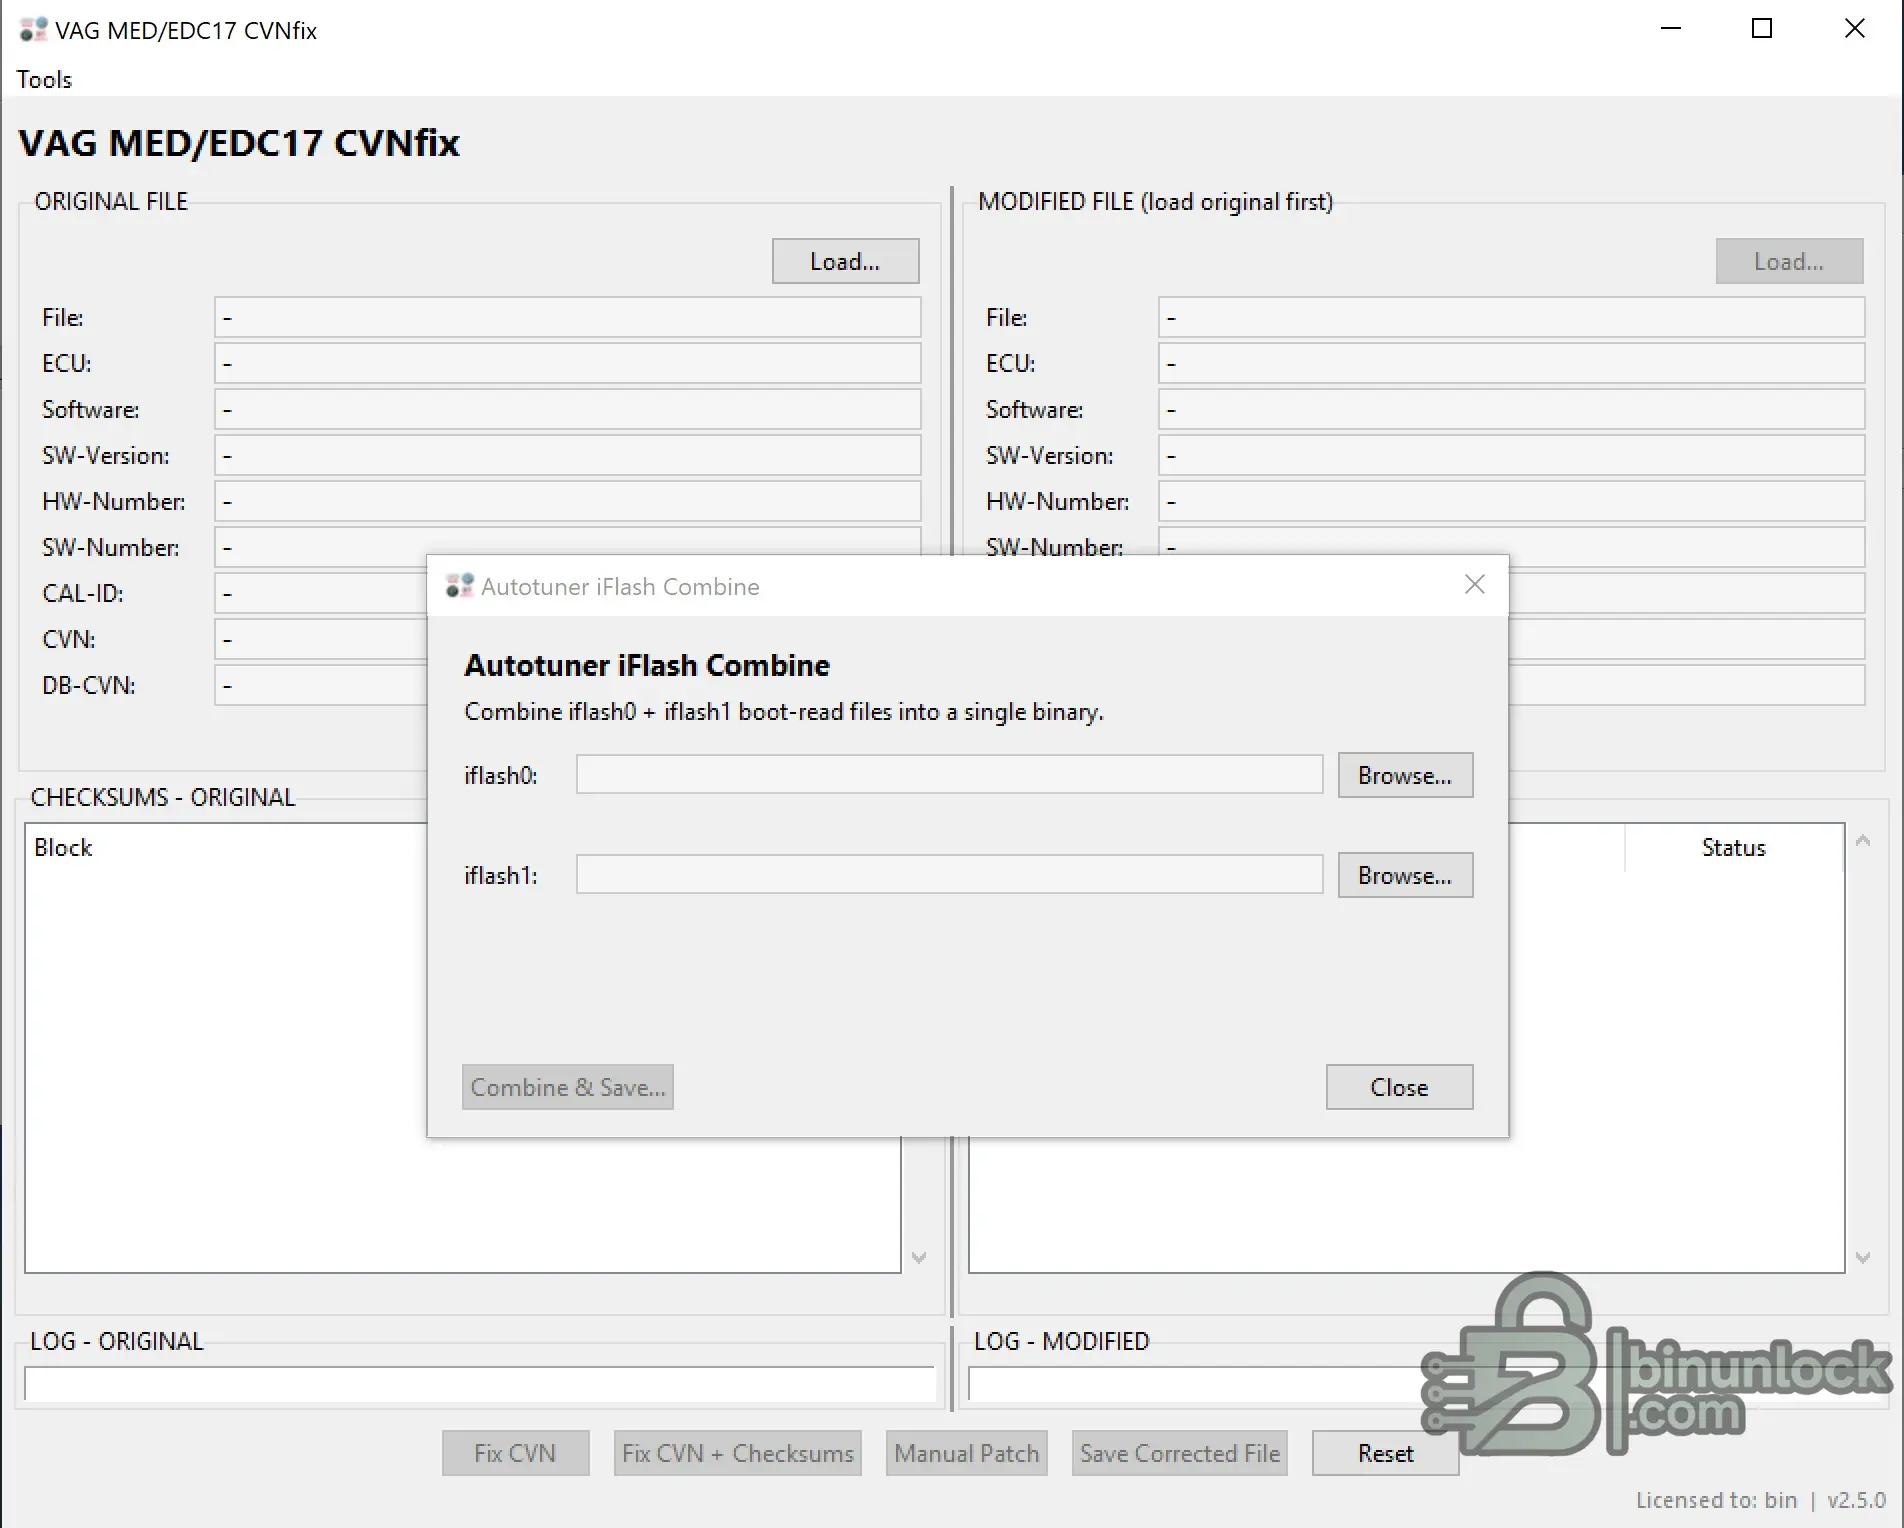Browse for the iflash0 file
This screenshot has width=1904, height=1528.
click(x=1405, y=775)
